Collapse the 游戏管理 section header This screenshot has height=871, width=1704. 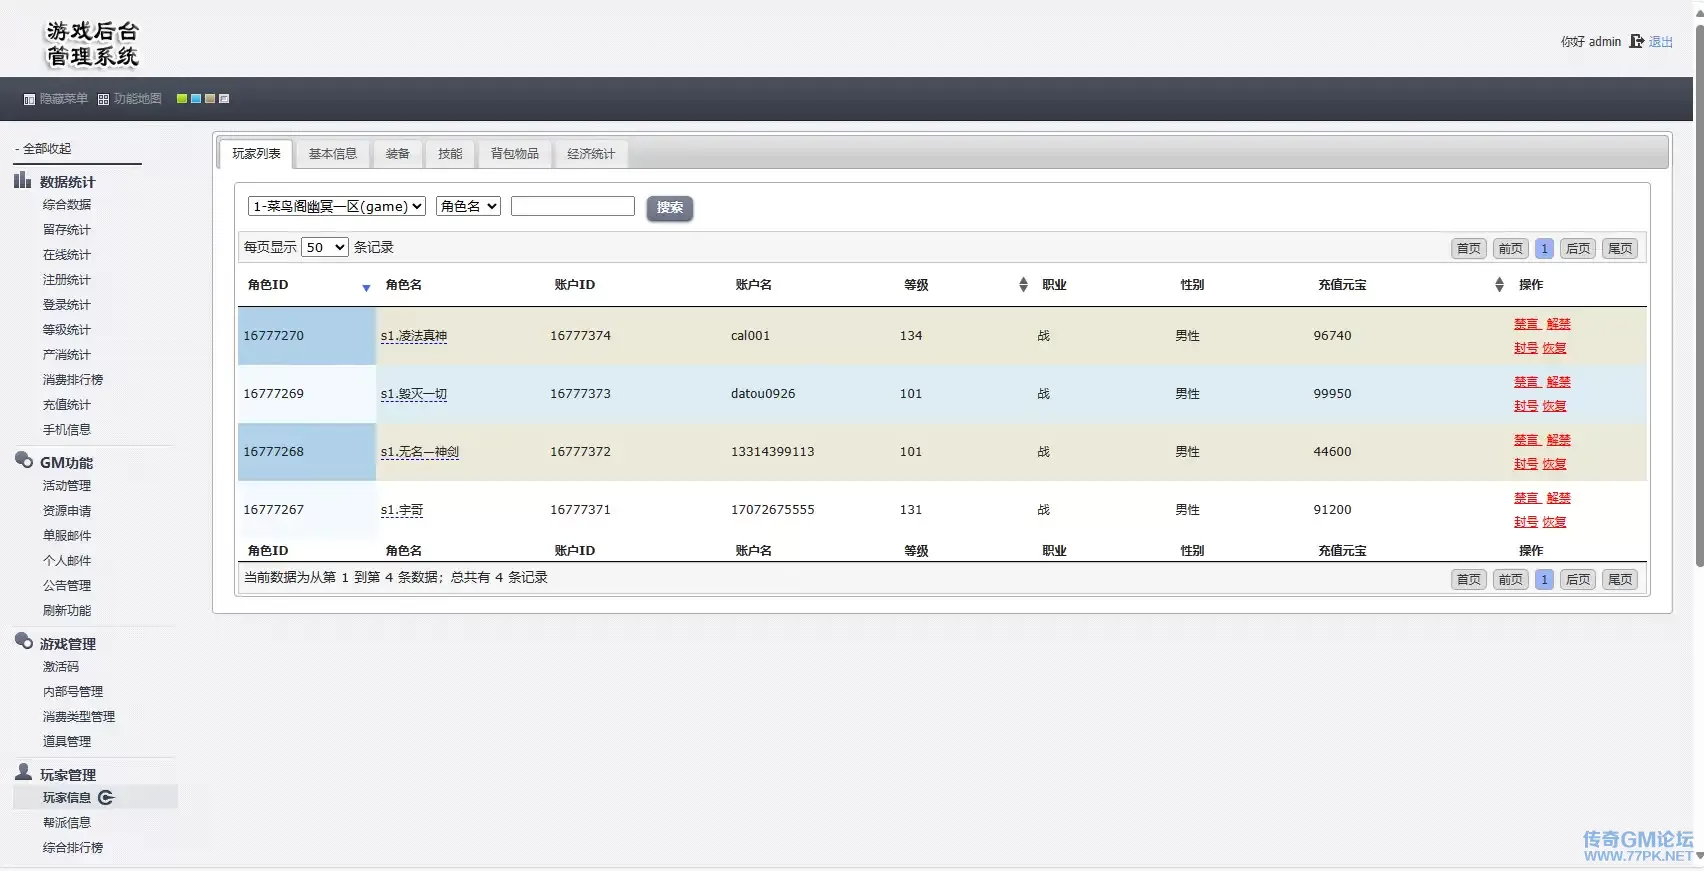click(x=68, y=644)
